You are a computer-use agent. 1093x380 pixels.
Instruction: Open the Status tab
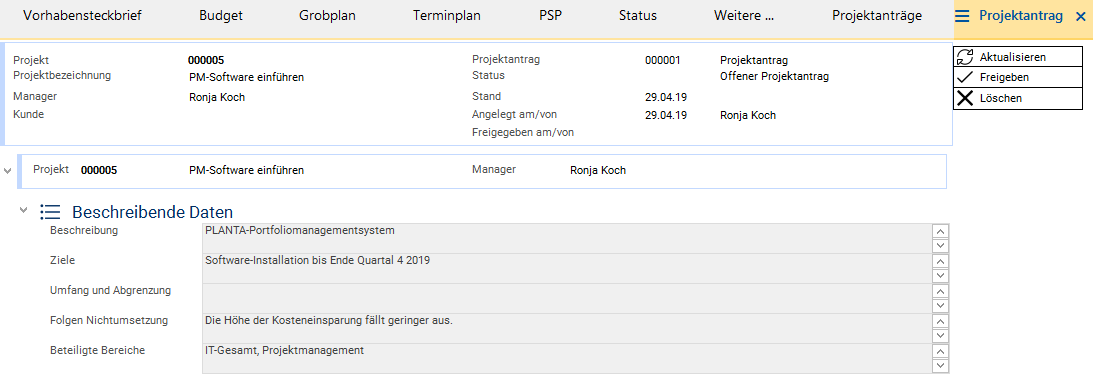coord(638,16)
